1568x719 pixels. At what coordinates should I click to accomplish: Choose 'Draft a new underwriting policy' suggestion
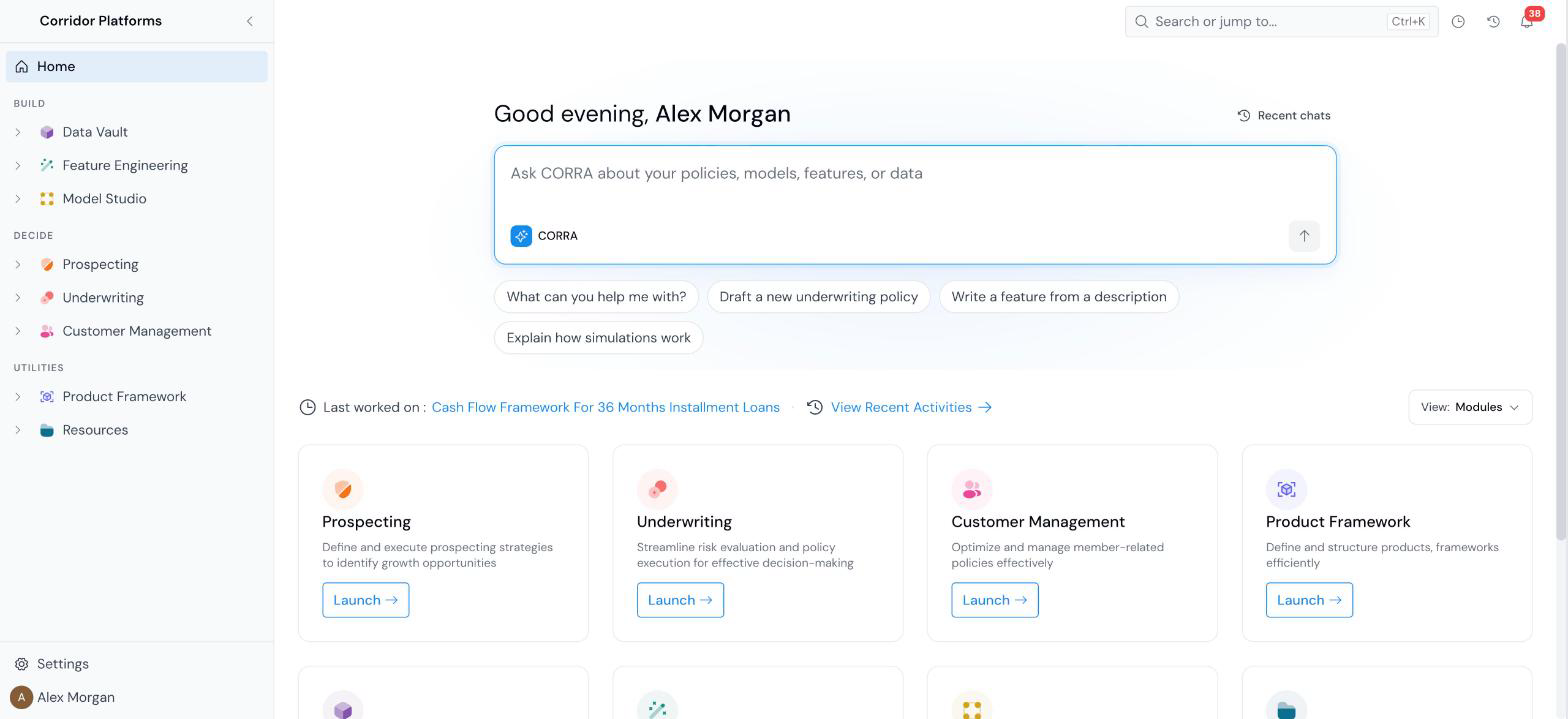[819, 297]
